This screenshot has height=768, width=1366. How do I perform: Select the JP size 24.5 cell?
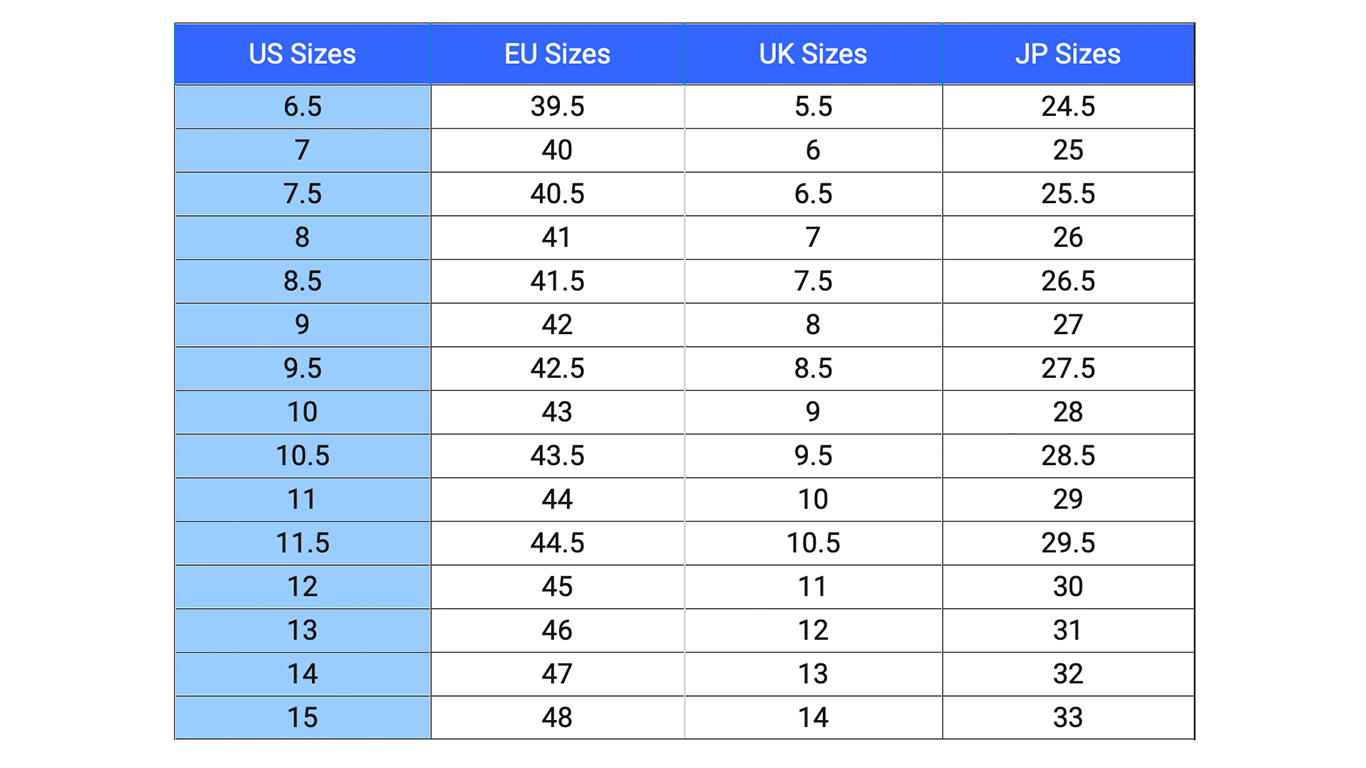click(1068, 107)
